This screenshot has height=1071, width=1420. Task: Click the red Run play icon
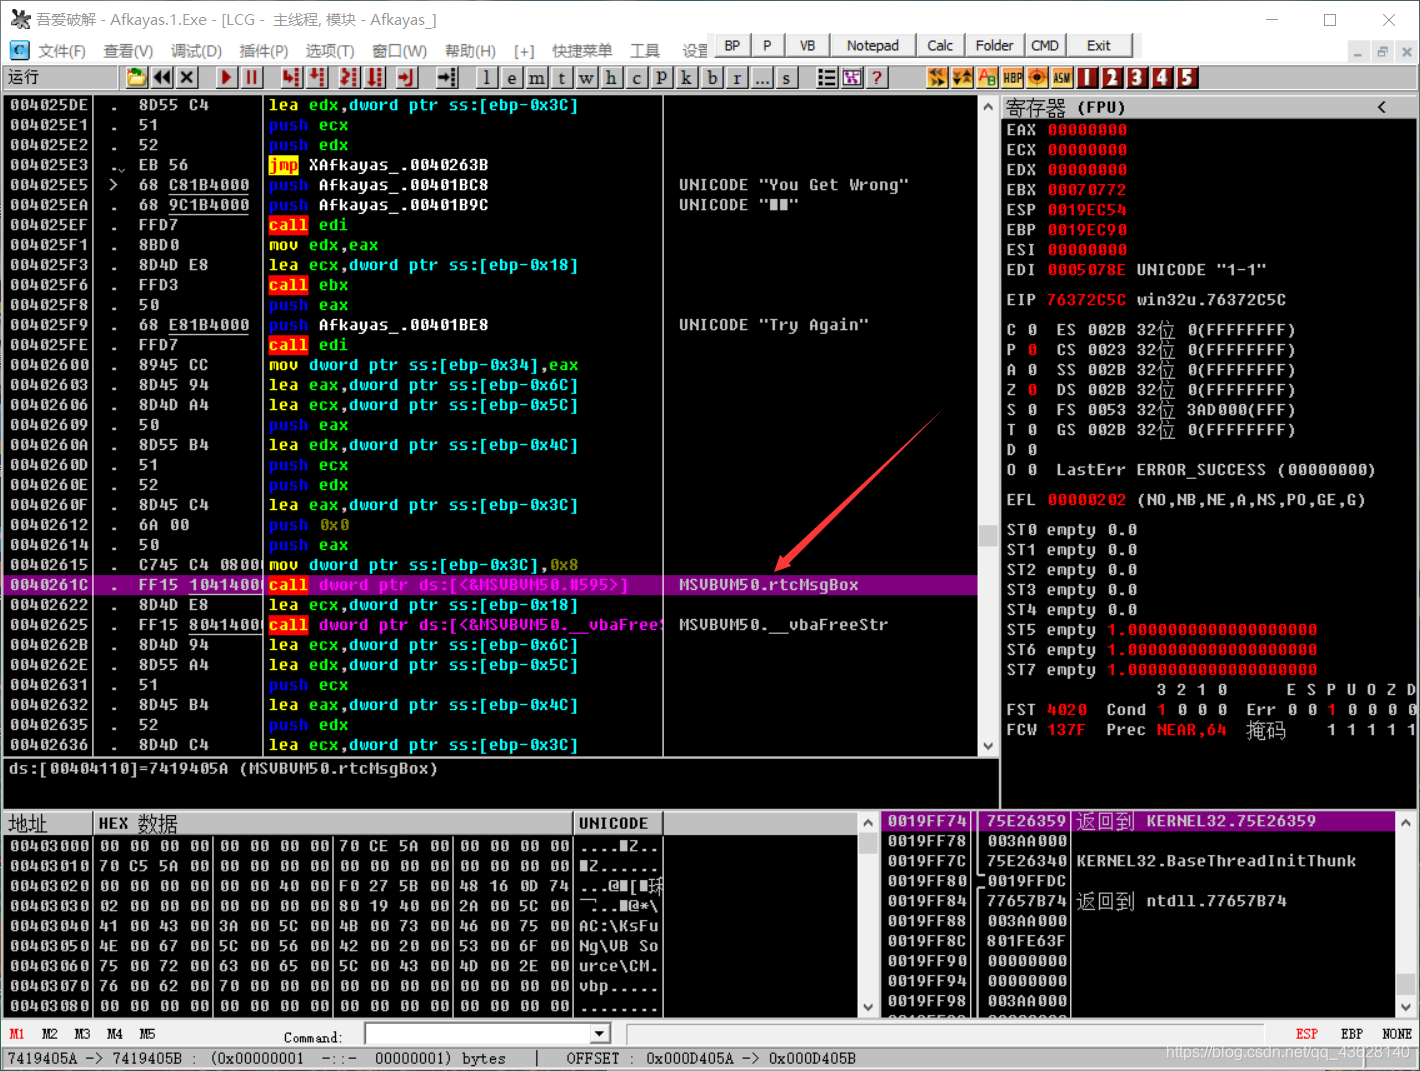pos(226,77)
